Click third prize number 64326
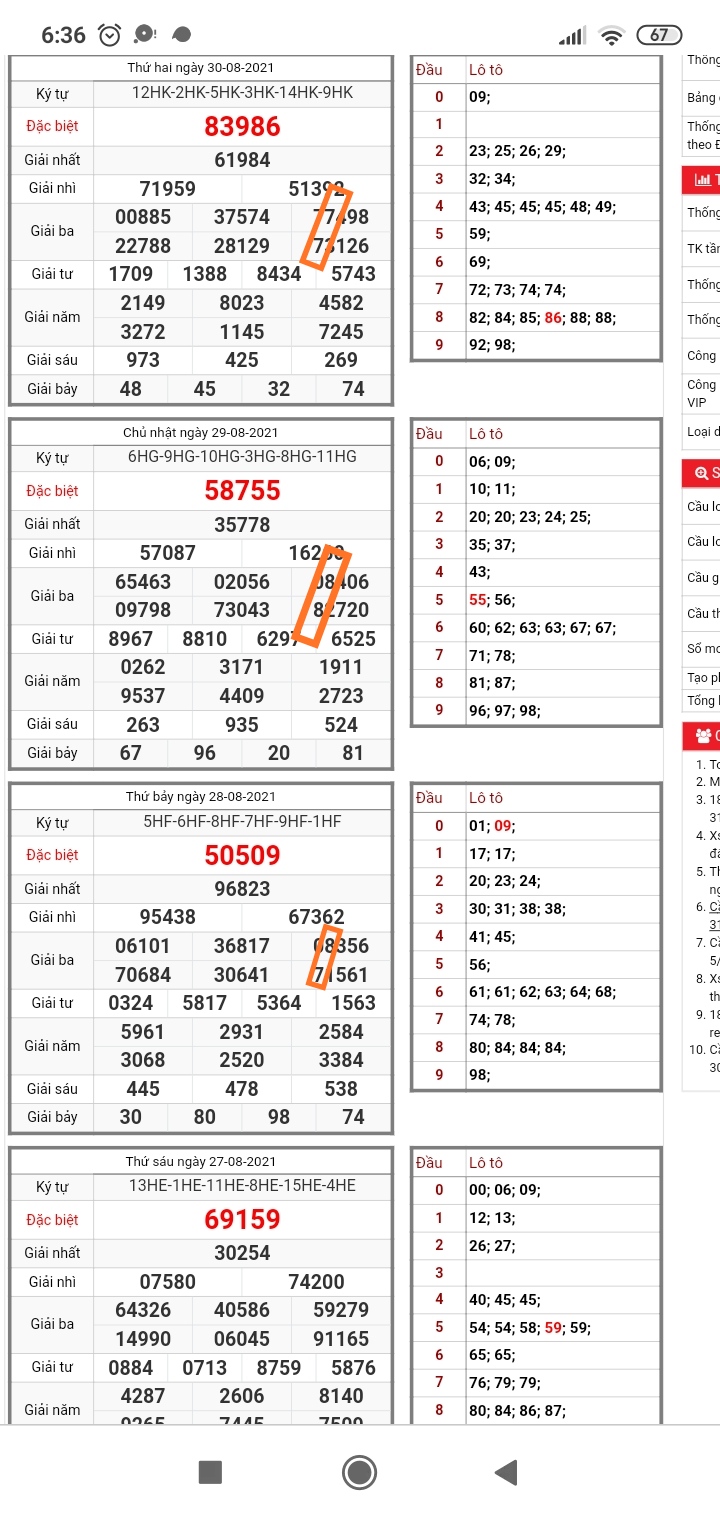Image resolution: width=720 pixels, height=1520 pixels. (143, 1310)
